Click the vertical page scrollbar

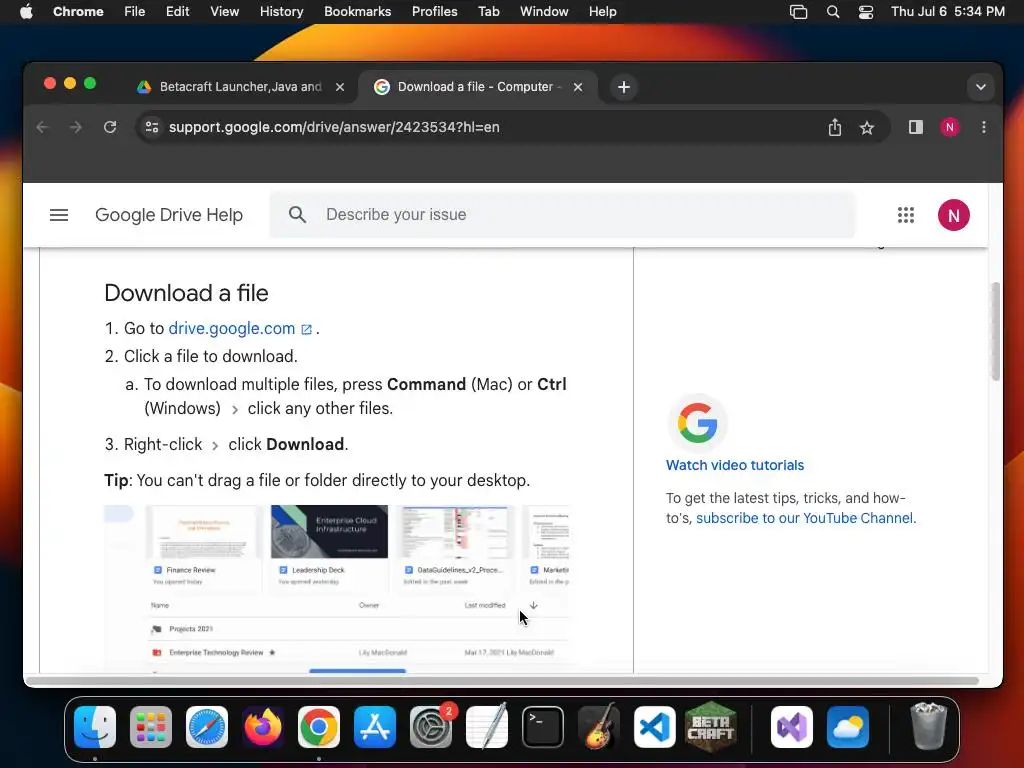[995, 330]
